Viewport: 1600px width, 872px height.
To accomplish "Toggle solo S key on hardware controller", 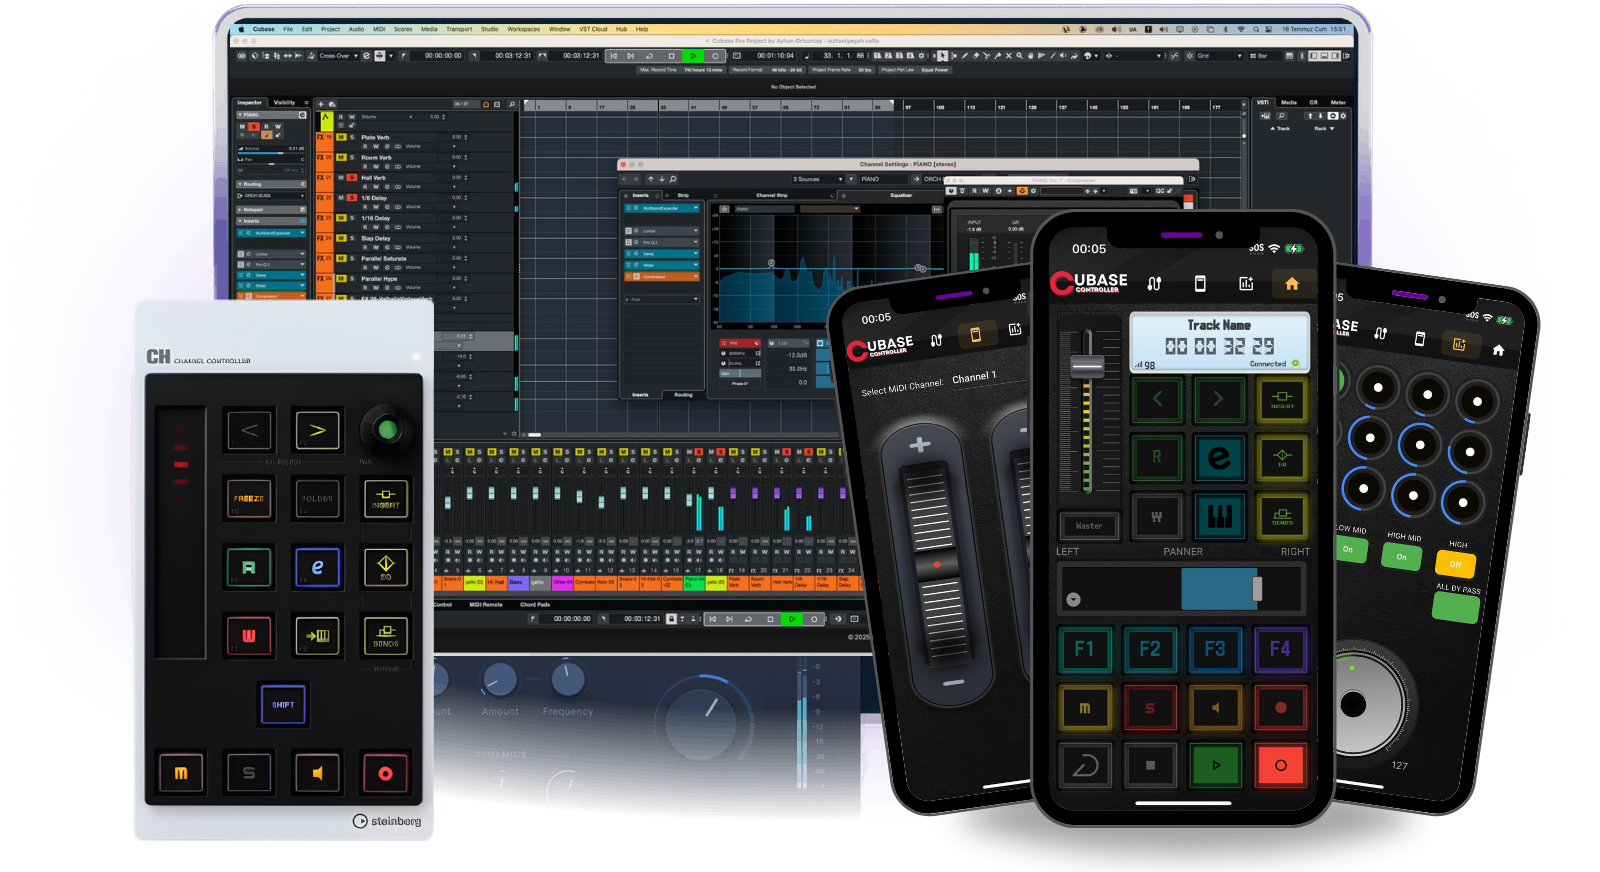I will tap(249, 773).
